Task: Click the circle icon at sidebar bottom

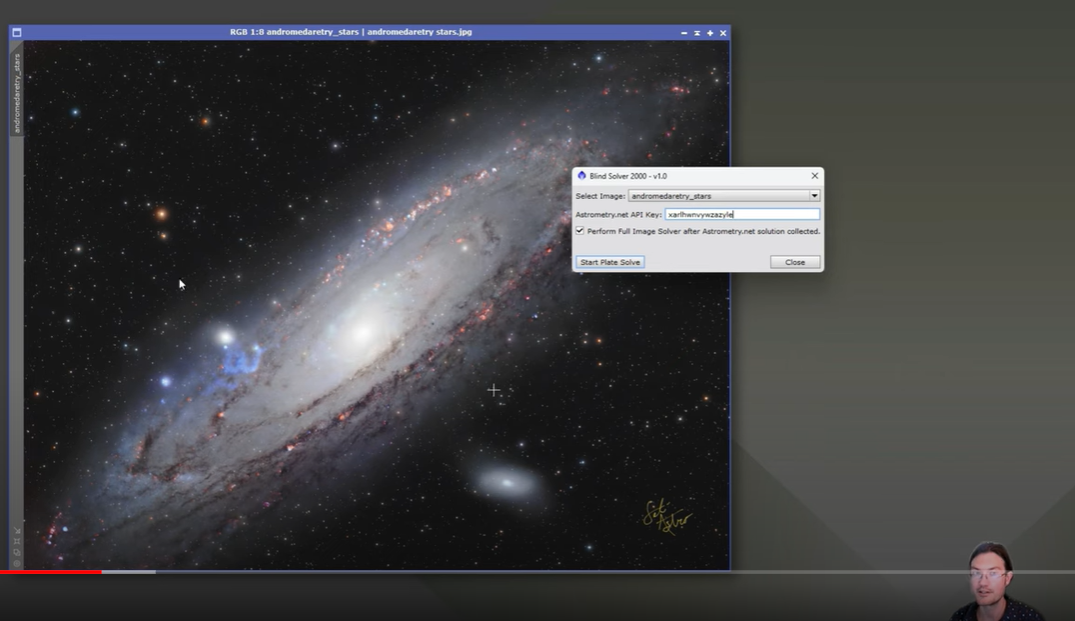Action: tap(17, 563)
